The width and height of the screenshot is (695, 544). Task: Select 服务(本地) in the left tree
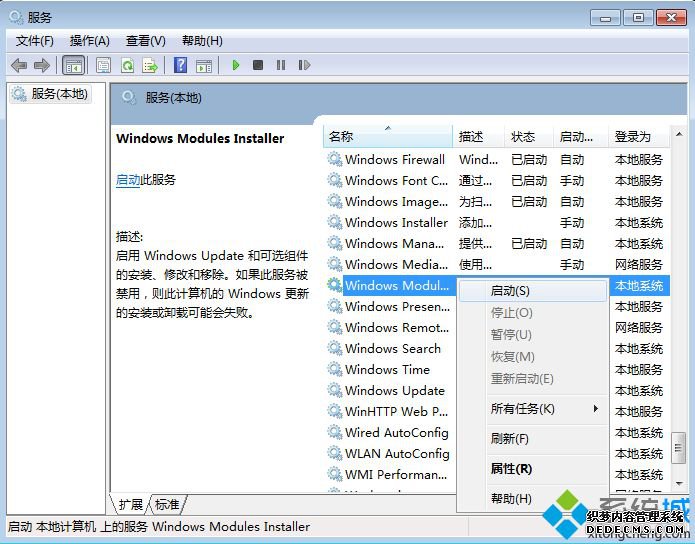click(51, 94)
